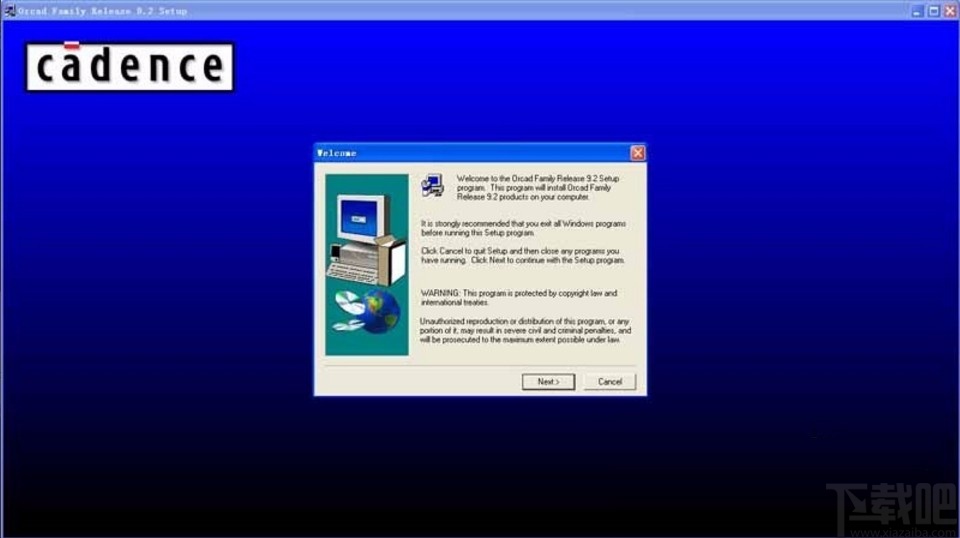Click the Orcad Family Release 9.2 Setup title text
Viewport: 960px width, 538px height.
102,11
